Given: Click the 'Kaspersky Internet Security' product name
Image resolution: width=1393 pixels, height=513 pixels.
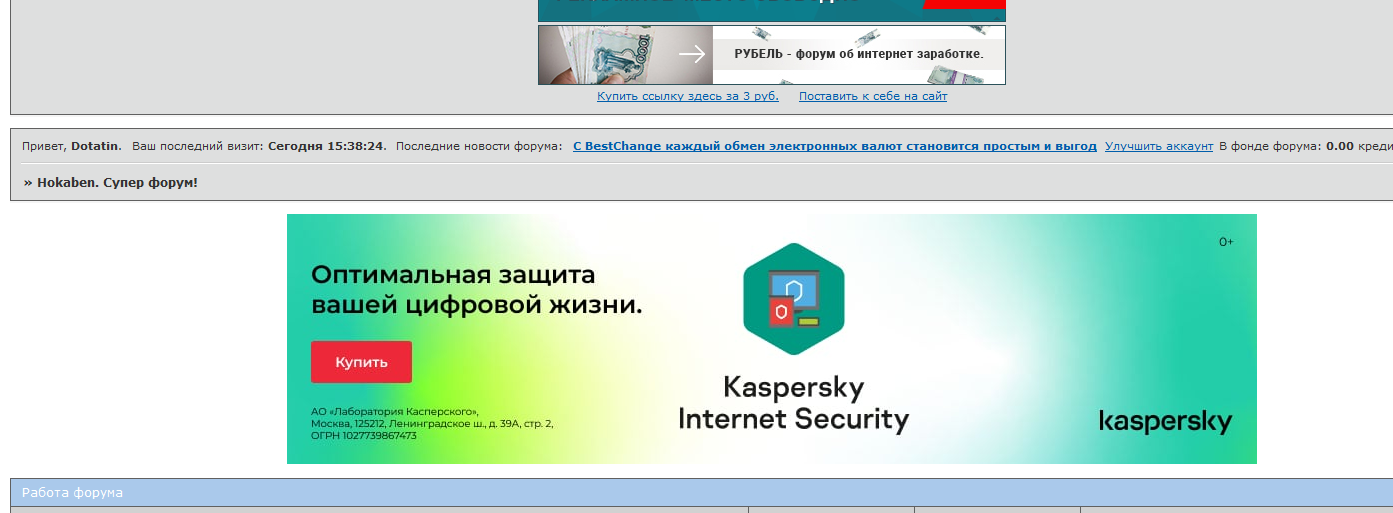Looking at the screenshot, I should point(794,403).
